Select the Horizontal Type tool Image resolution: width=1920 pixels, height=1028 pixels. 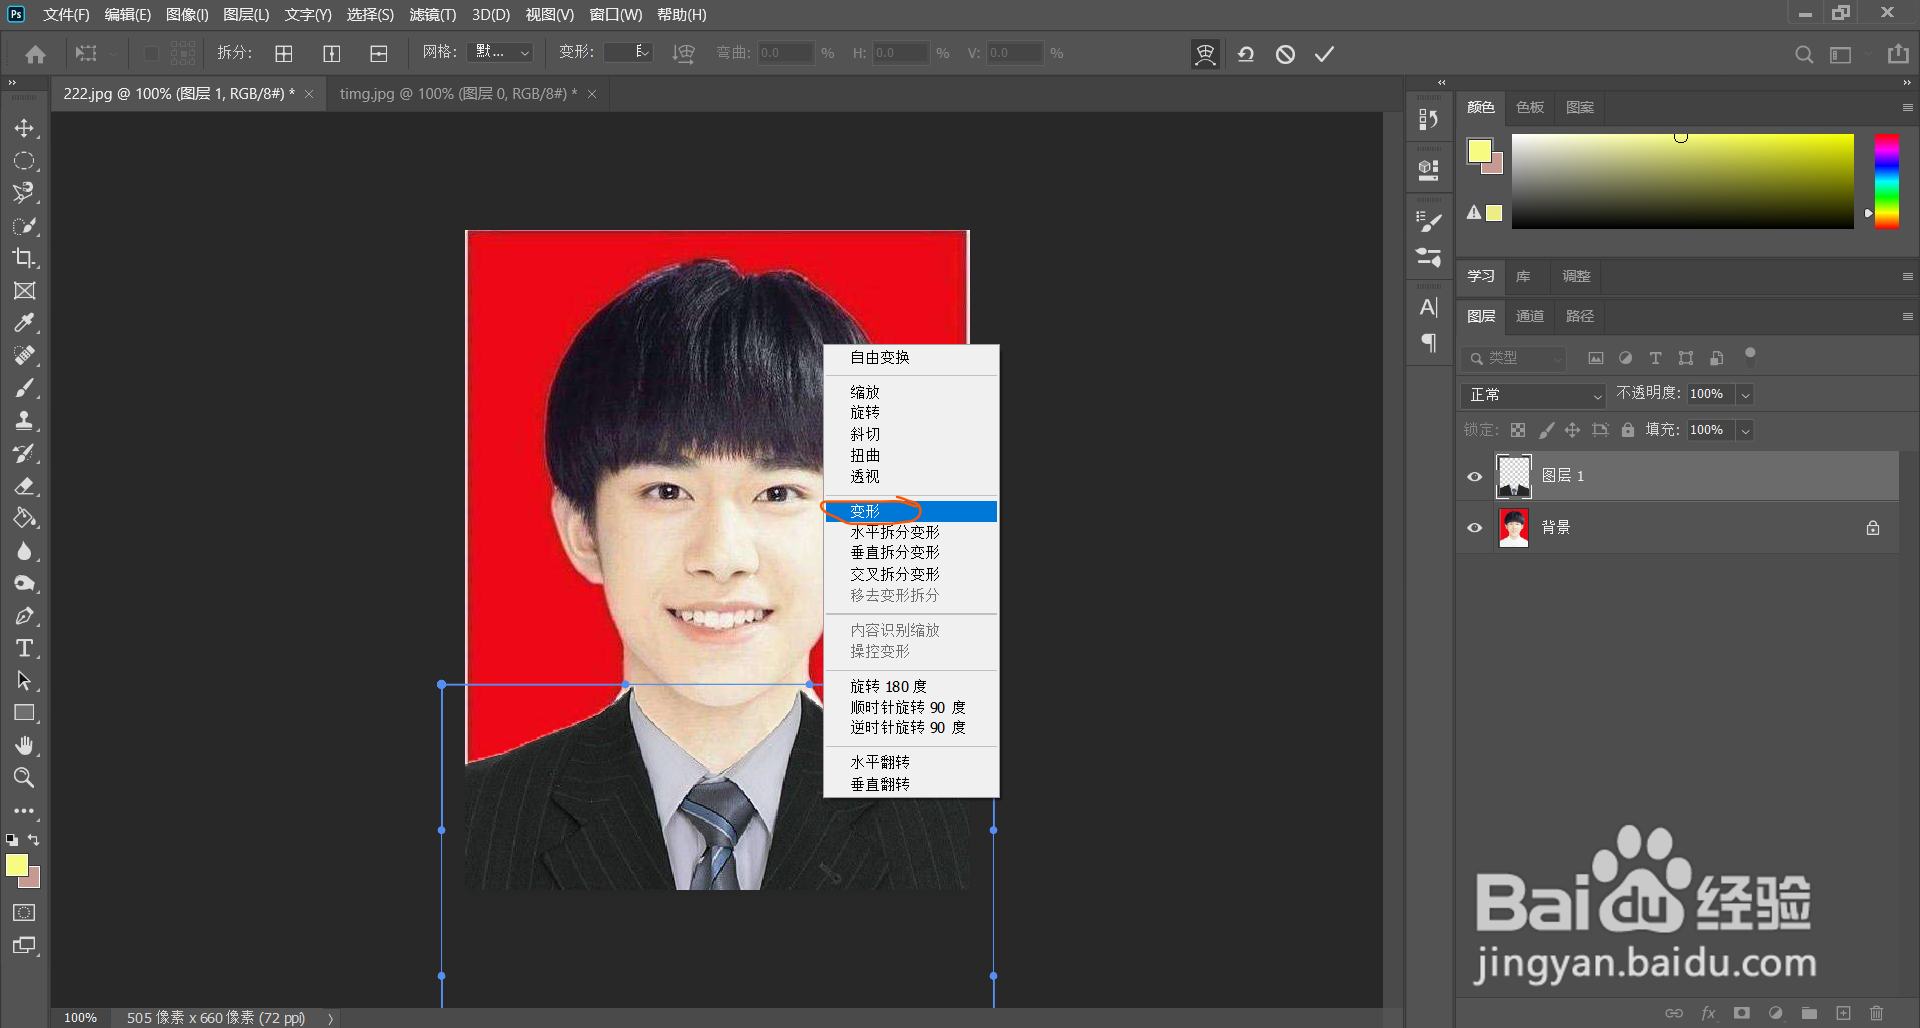click(24, 648)
